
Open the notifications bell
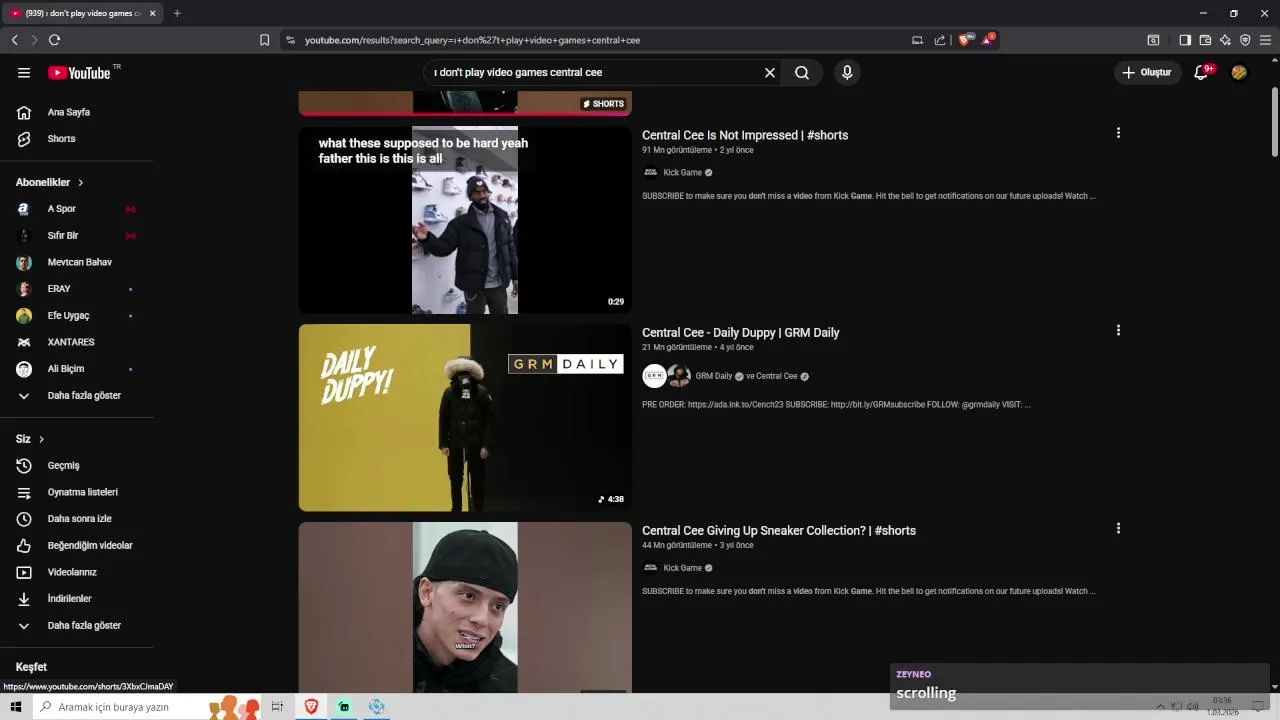coord(1201,73)
